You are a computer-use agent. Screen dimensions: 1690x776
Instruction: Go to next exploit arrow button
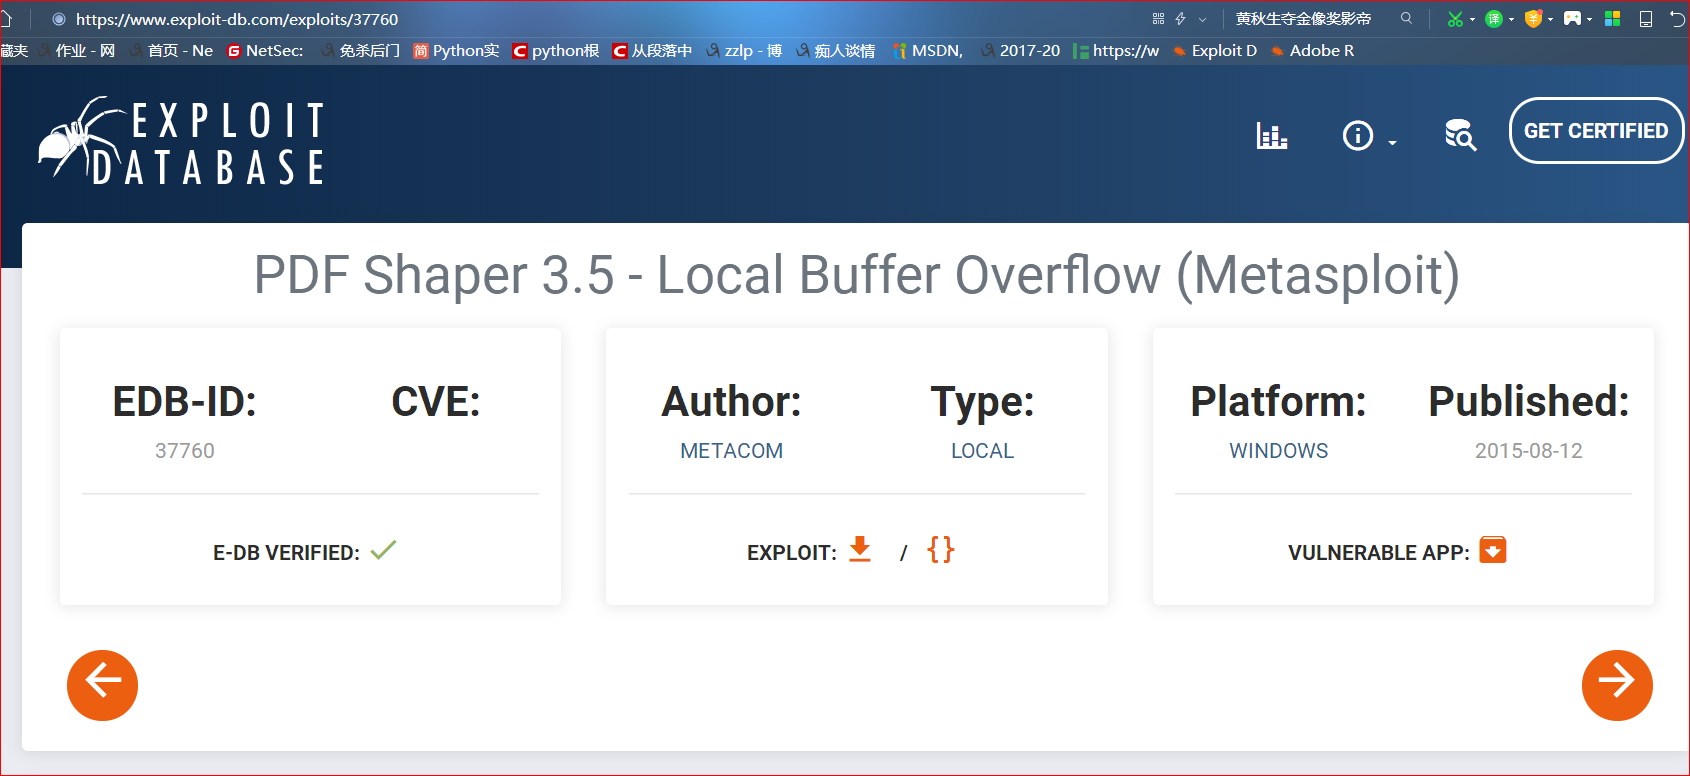tap(1617, 685)
